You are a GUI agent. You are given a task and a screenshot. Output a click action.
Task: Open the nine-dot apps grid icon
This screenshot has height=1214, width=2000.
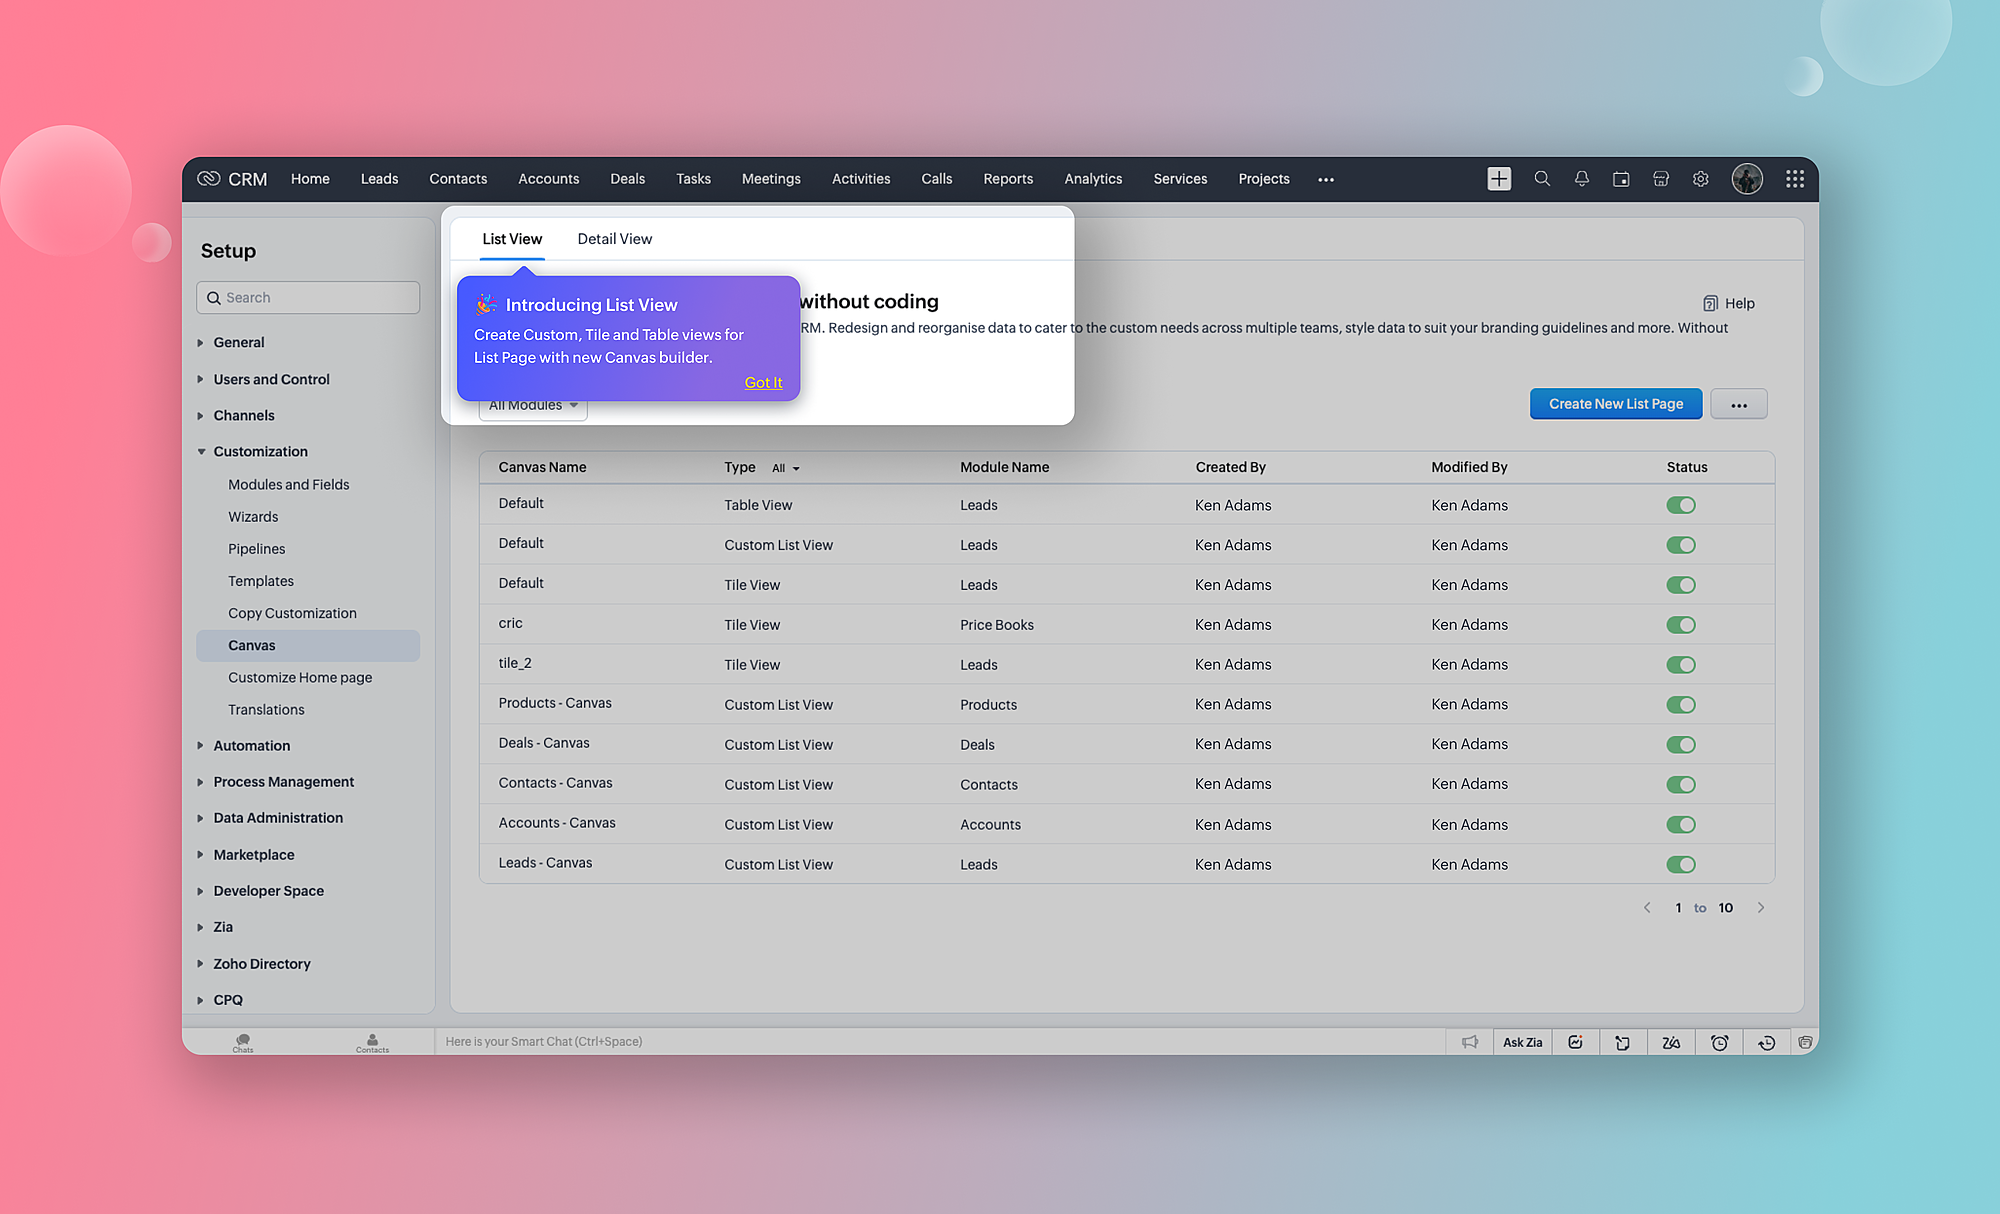pyautogui.click(x=1795, y=179)
